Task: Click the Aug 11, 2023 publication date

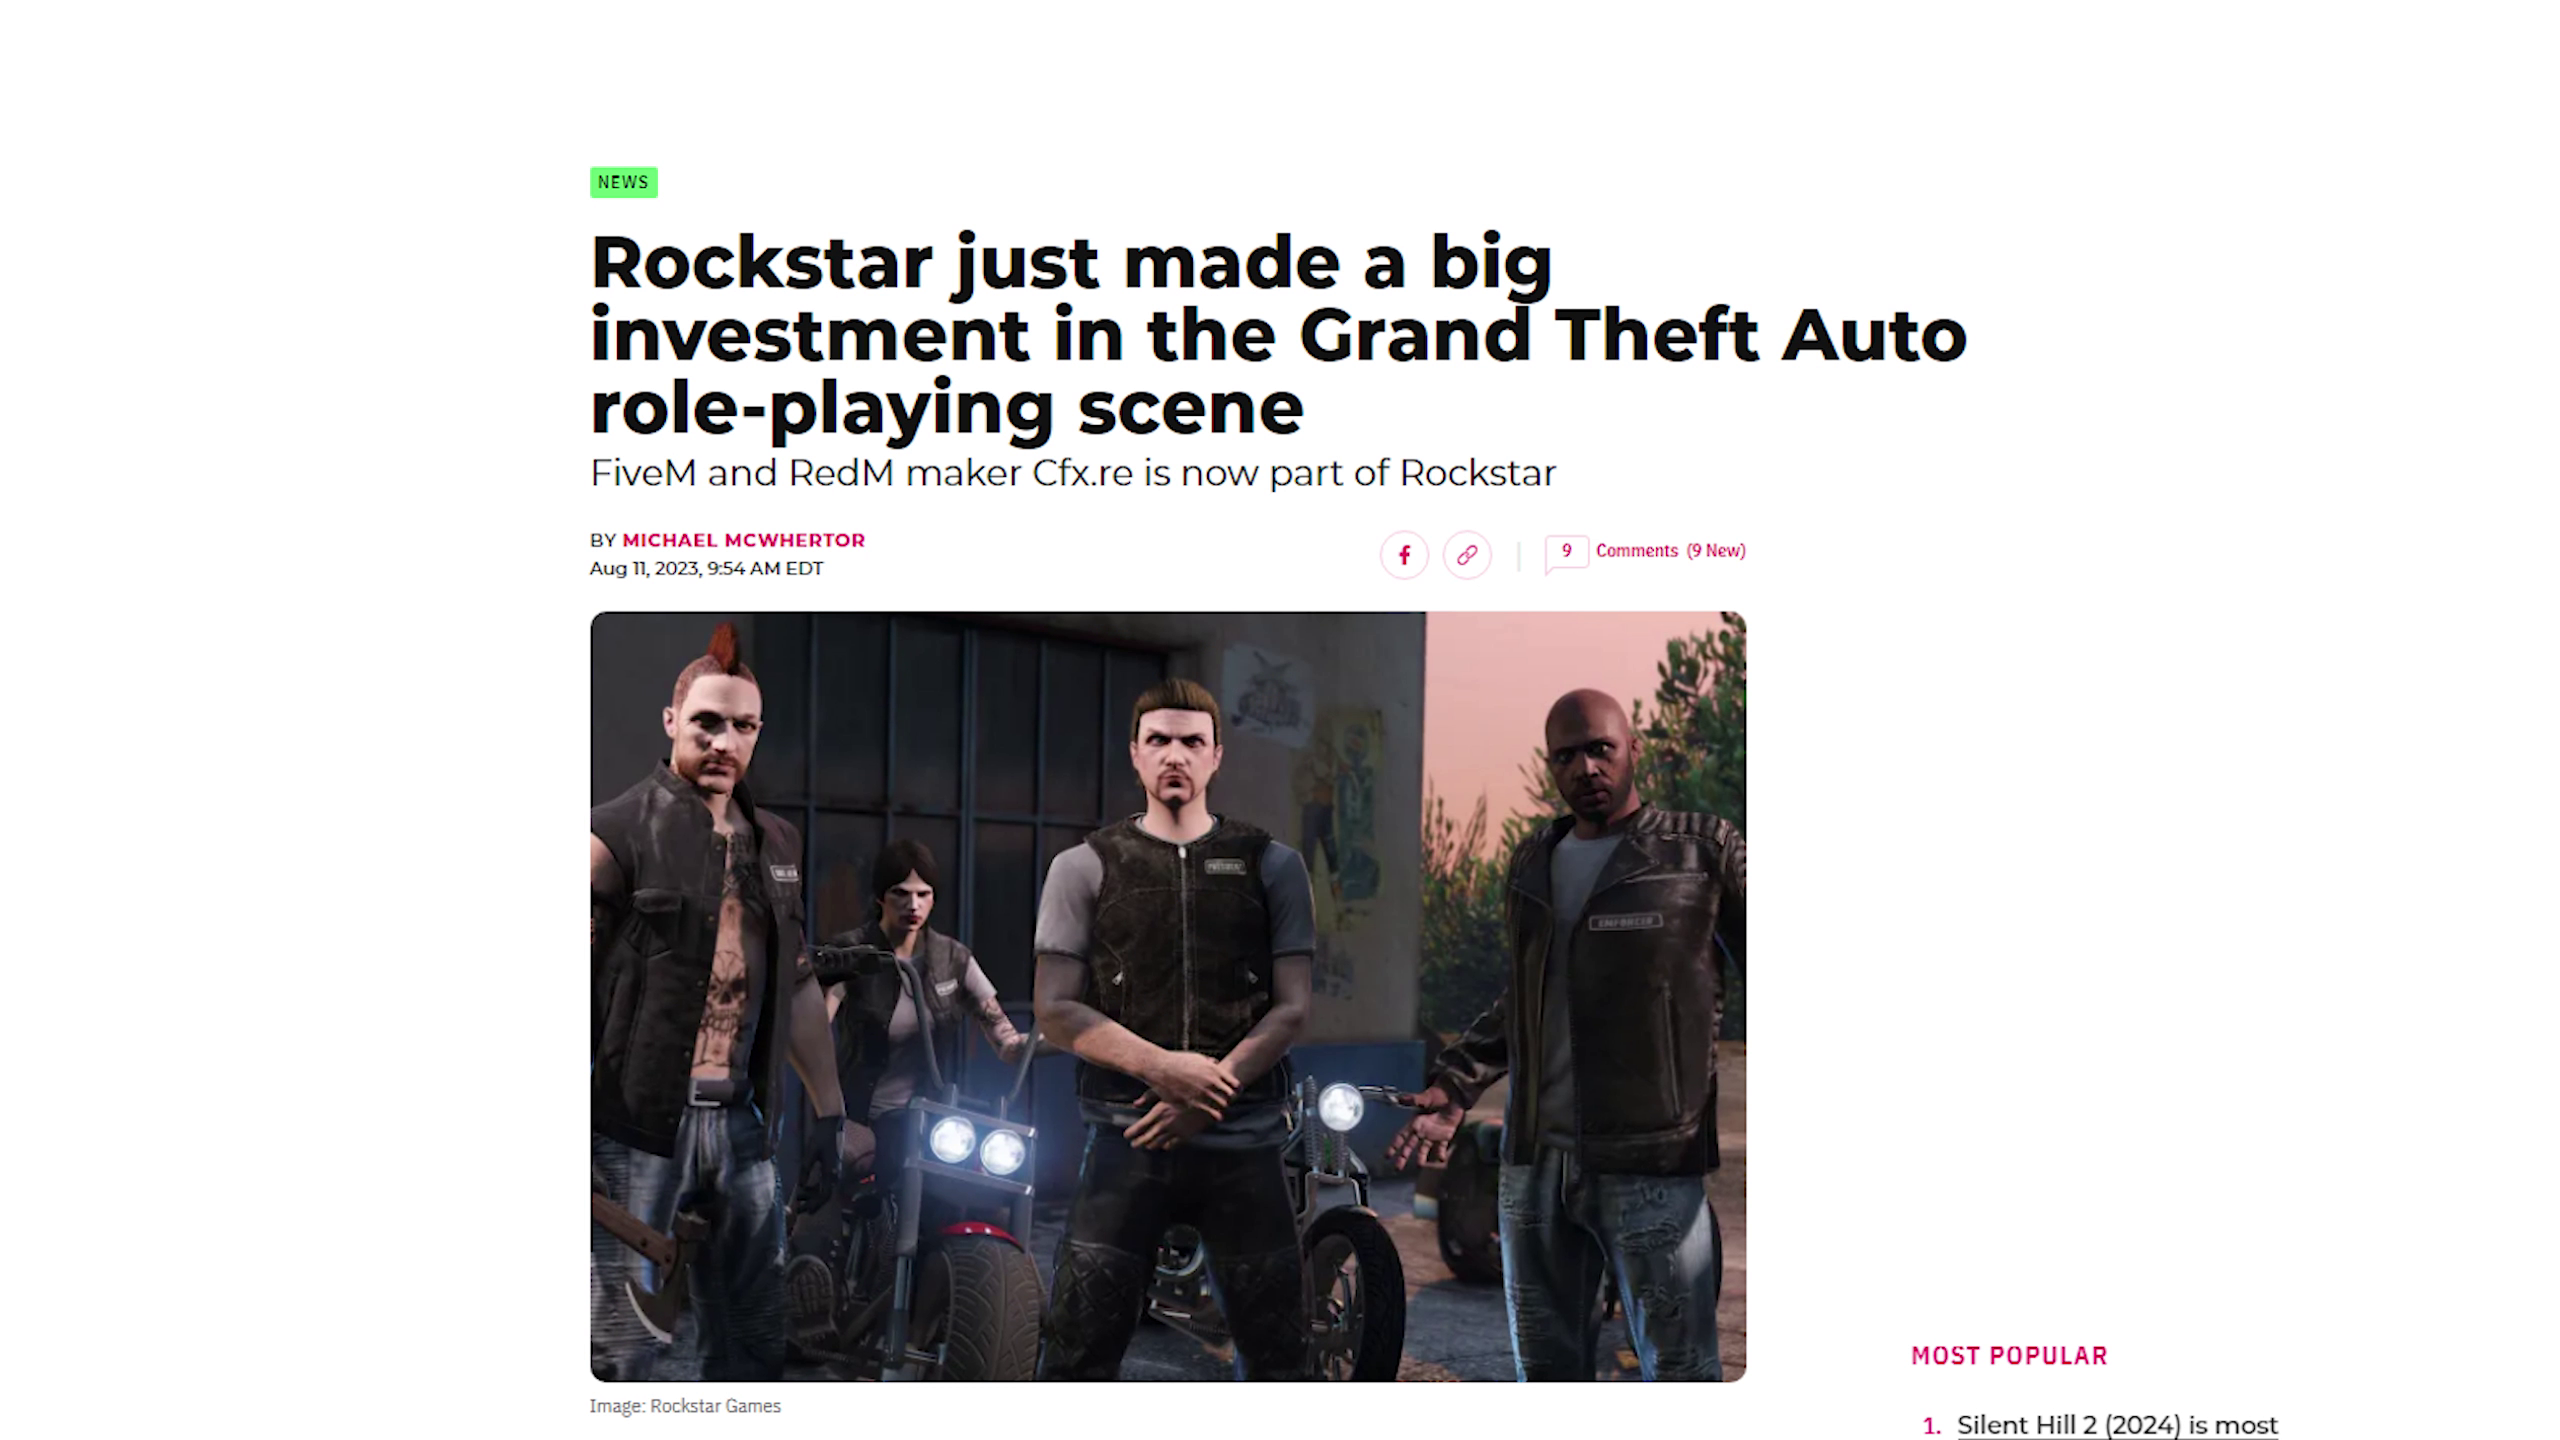Action: point(706,568)
